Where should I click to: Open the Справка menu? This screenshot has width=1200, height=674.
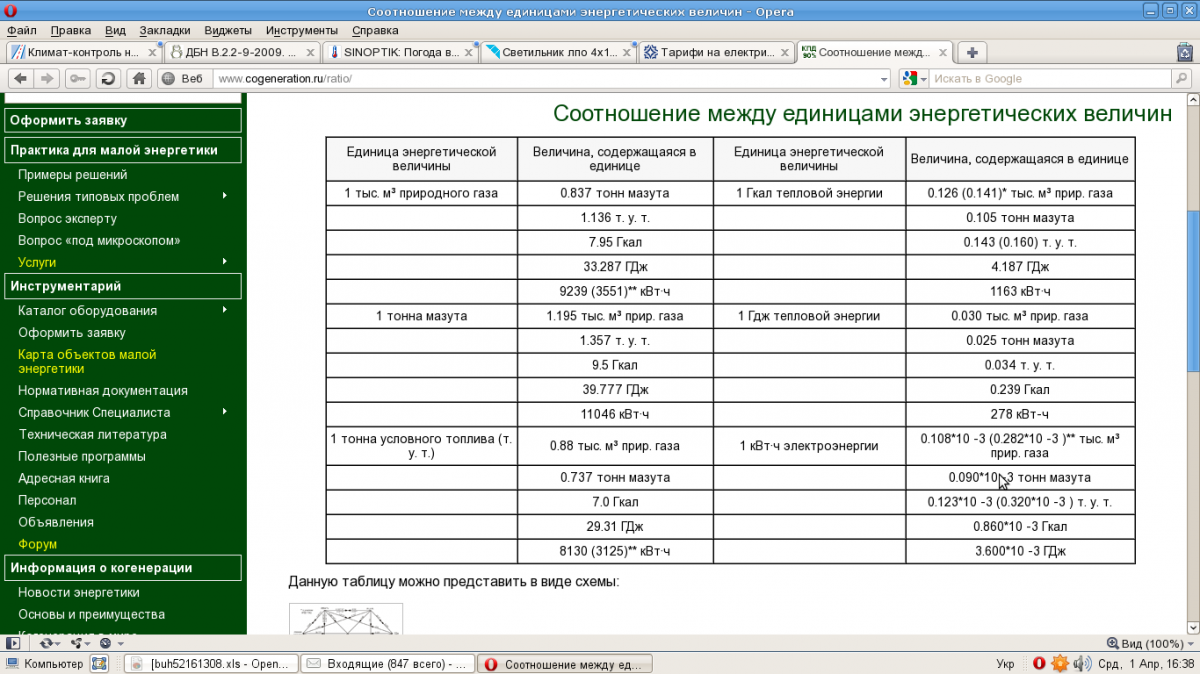pyautogui.click(x=375, y=30)
